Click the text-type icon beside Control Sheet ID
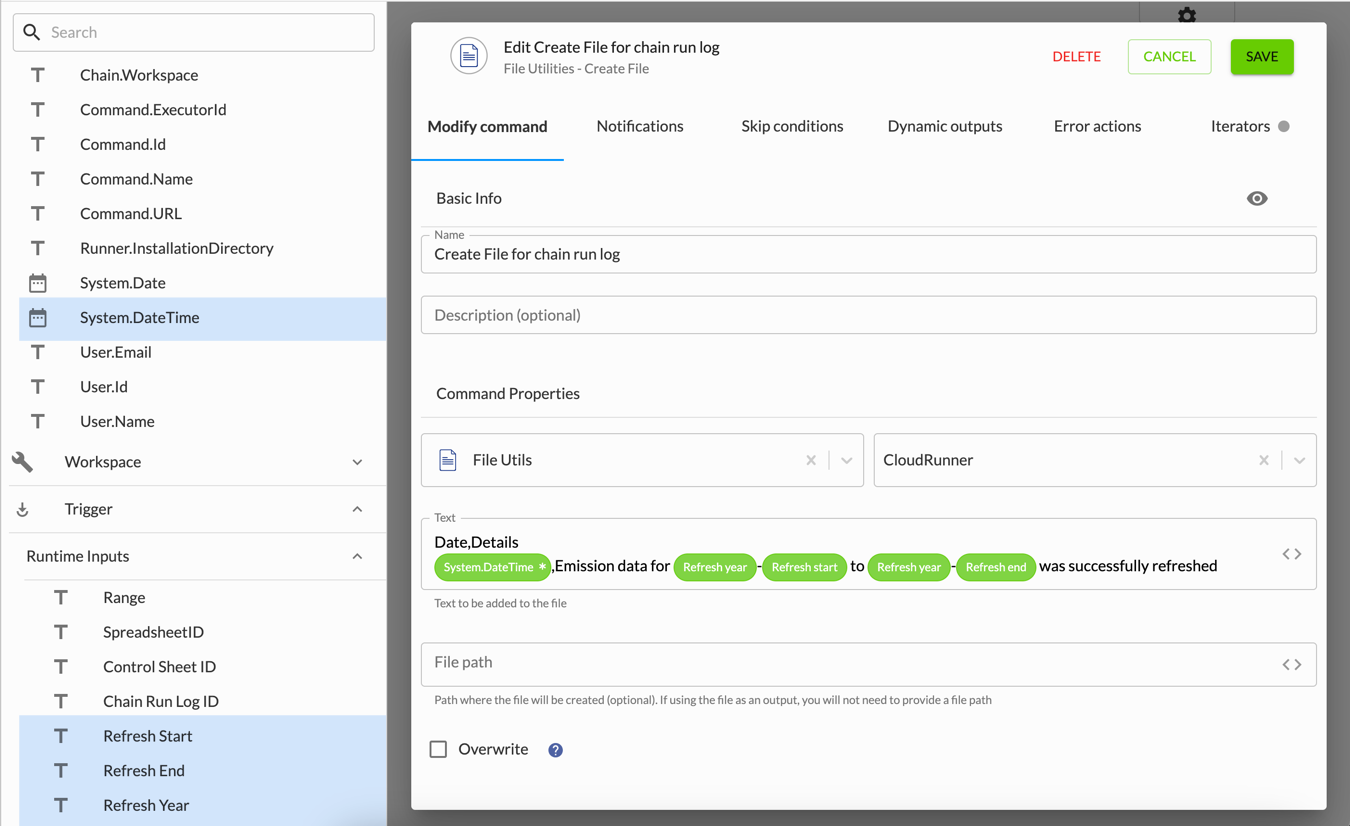Image resolution: width=1350 pixels, height=826 pixels. [61, 667]
